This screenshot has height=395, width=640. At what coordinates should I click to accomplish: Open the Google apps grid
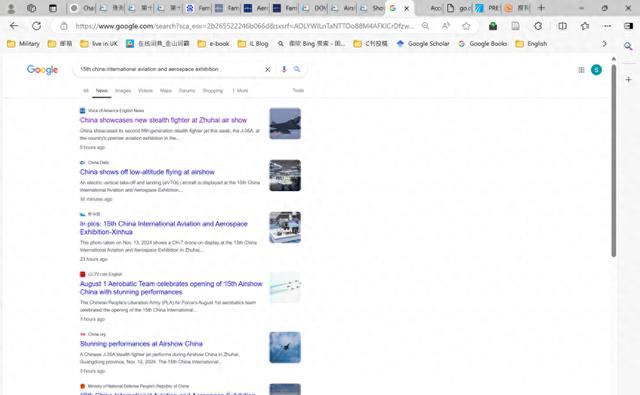581,70
